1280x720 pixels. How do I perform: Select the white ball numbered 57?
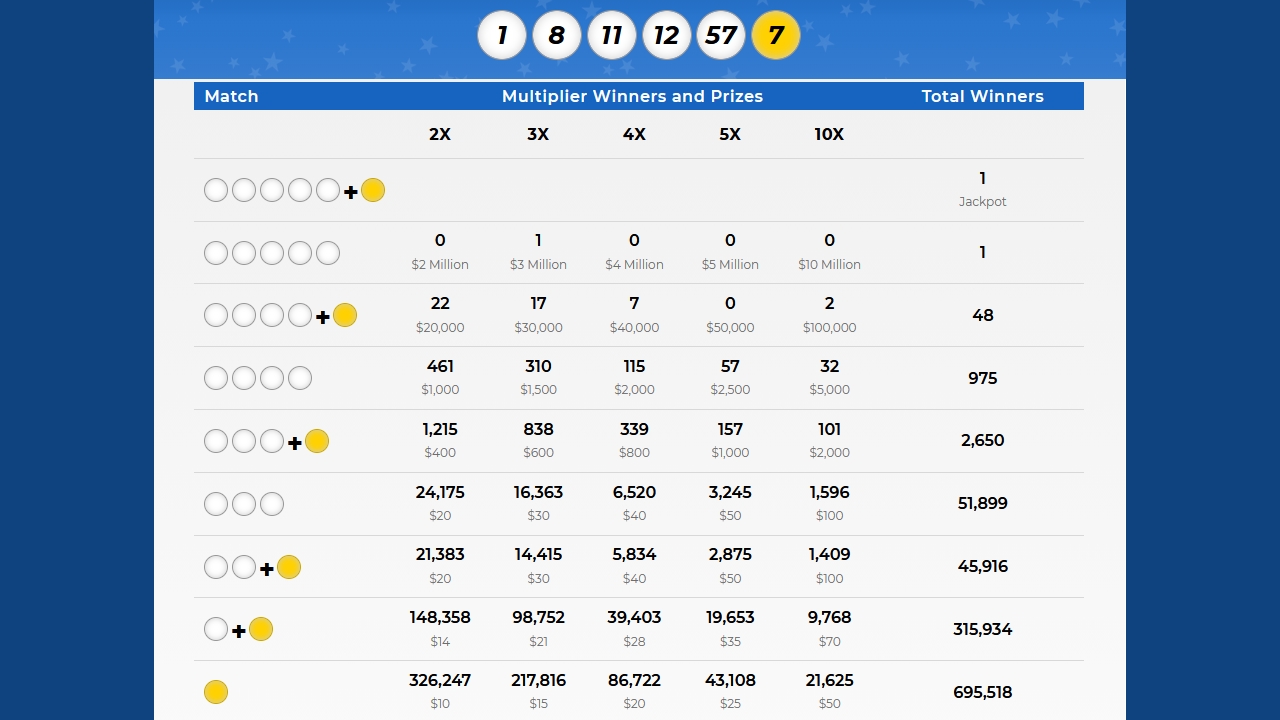click(x=721, y=36)
